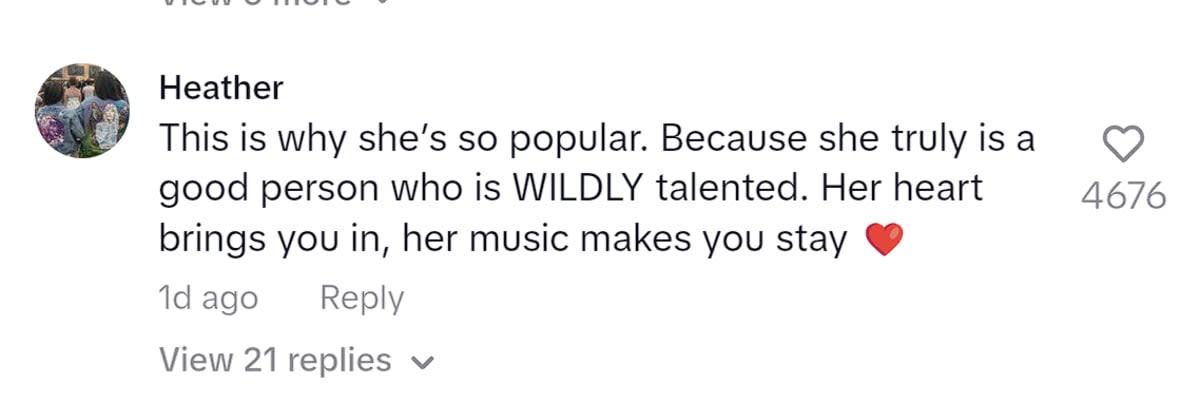This screenshot has height=403, width=1200.
Task: Click the red heart emoji in the comment
Action: [882, 240]
